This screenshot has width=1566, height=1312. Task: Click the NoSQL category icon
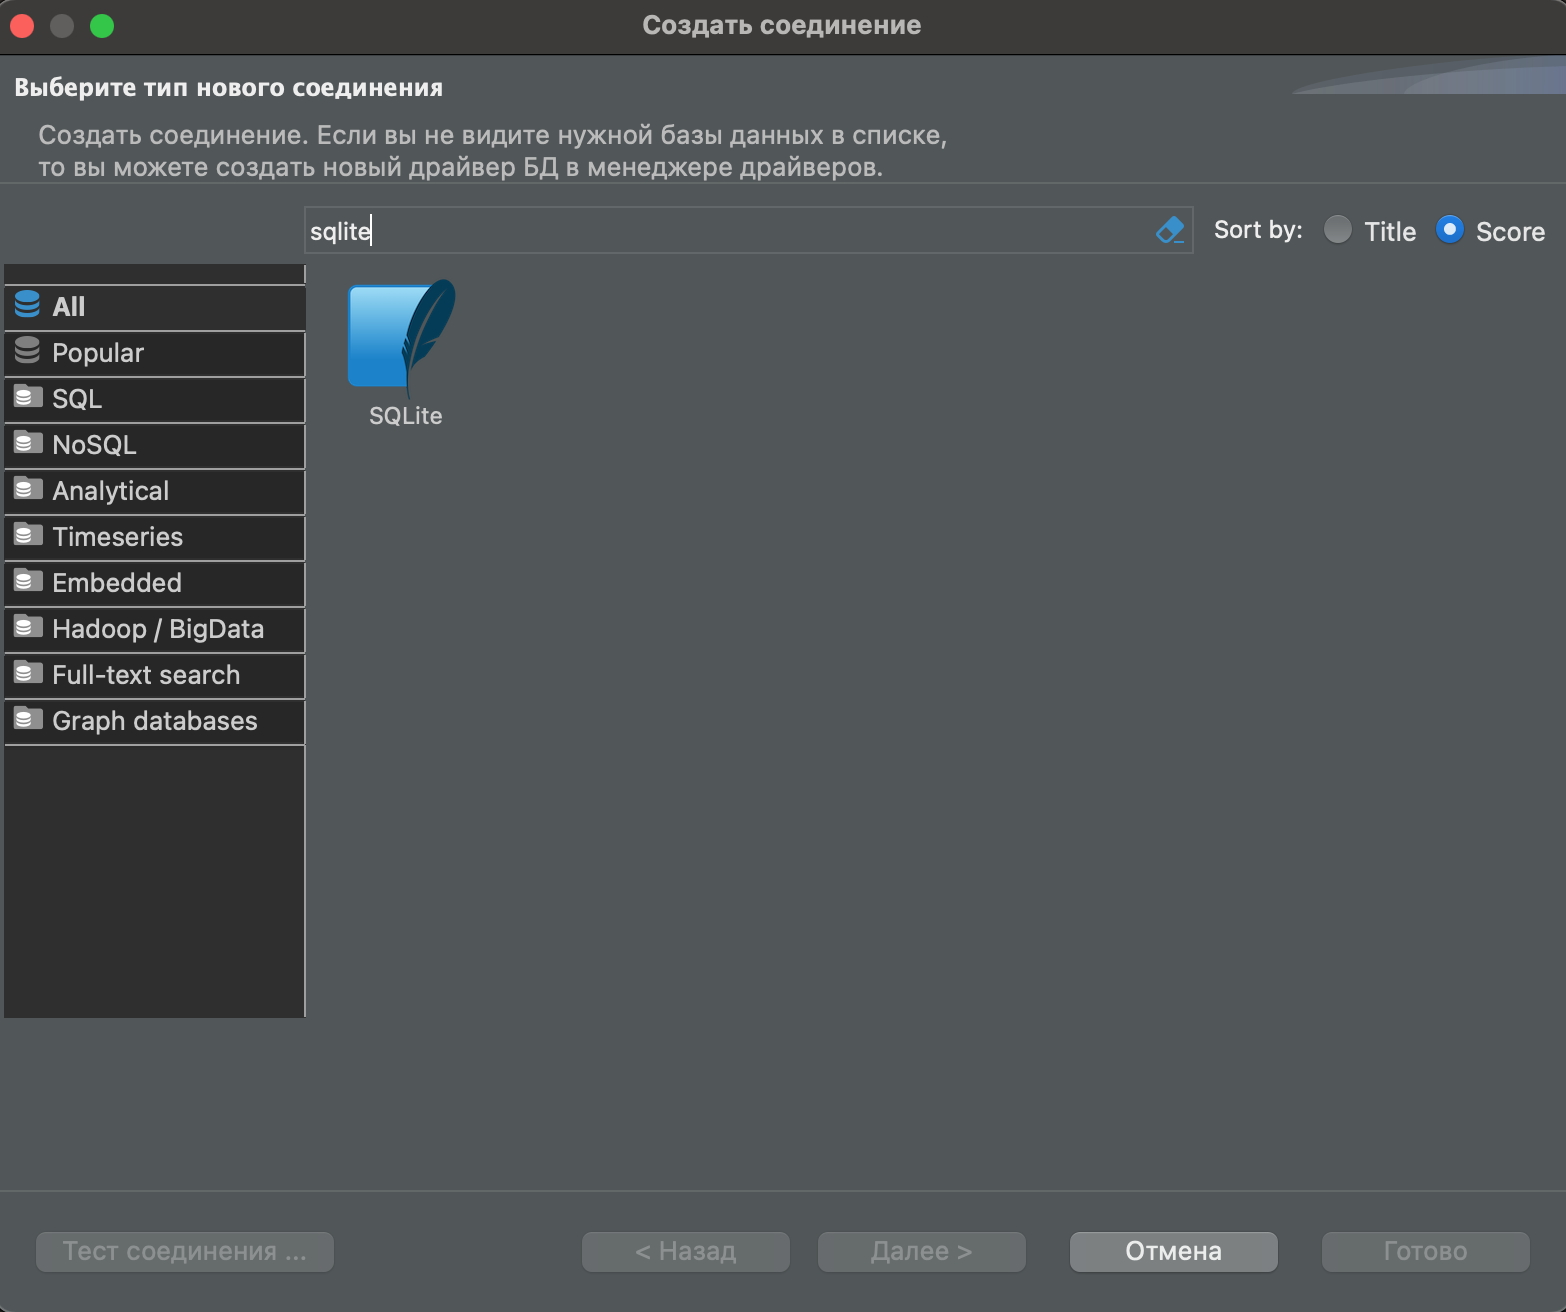pyautogui.click(x=27, y=443)
